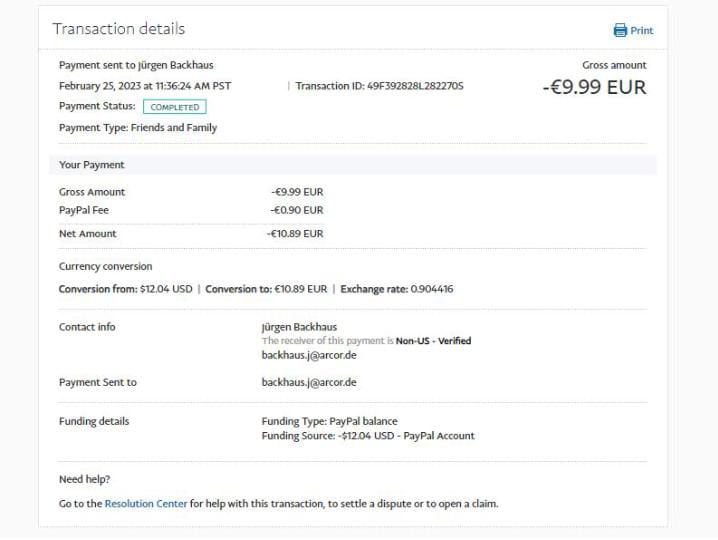The width and height of the screenshot is (718, 540).
Task: Click the Payment Type Friends and Family line
Action: coord(138,128)
